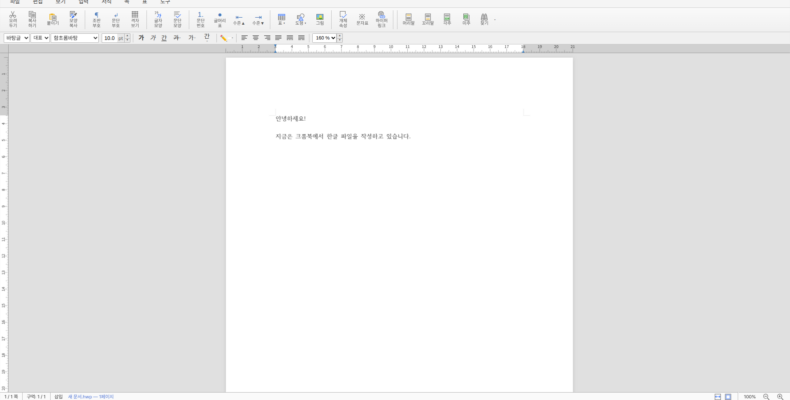Click the Cut (scissors) toolbar icon
Image resolution: width=790 pixels, height=400 pixels.
tap(13, 18)
